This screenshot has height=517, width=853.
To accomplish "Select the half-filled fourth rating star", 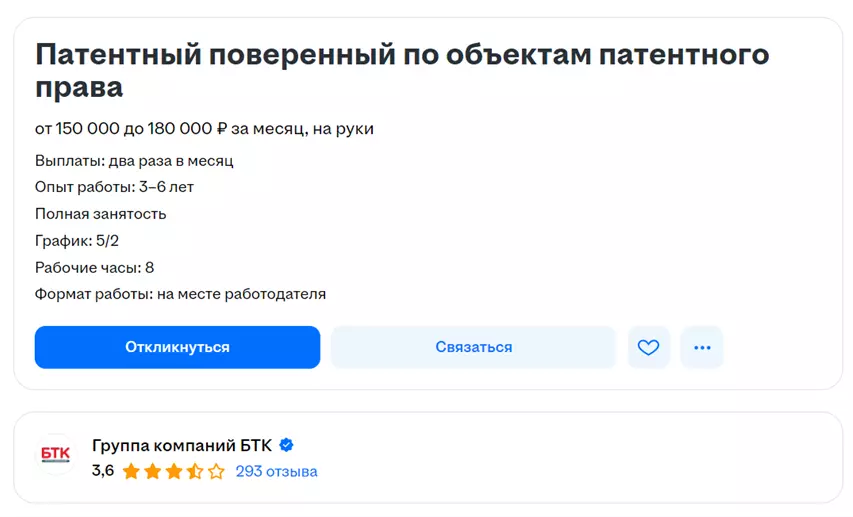I will (x=194, y=472).
